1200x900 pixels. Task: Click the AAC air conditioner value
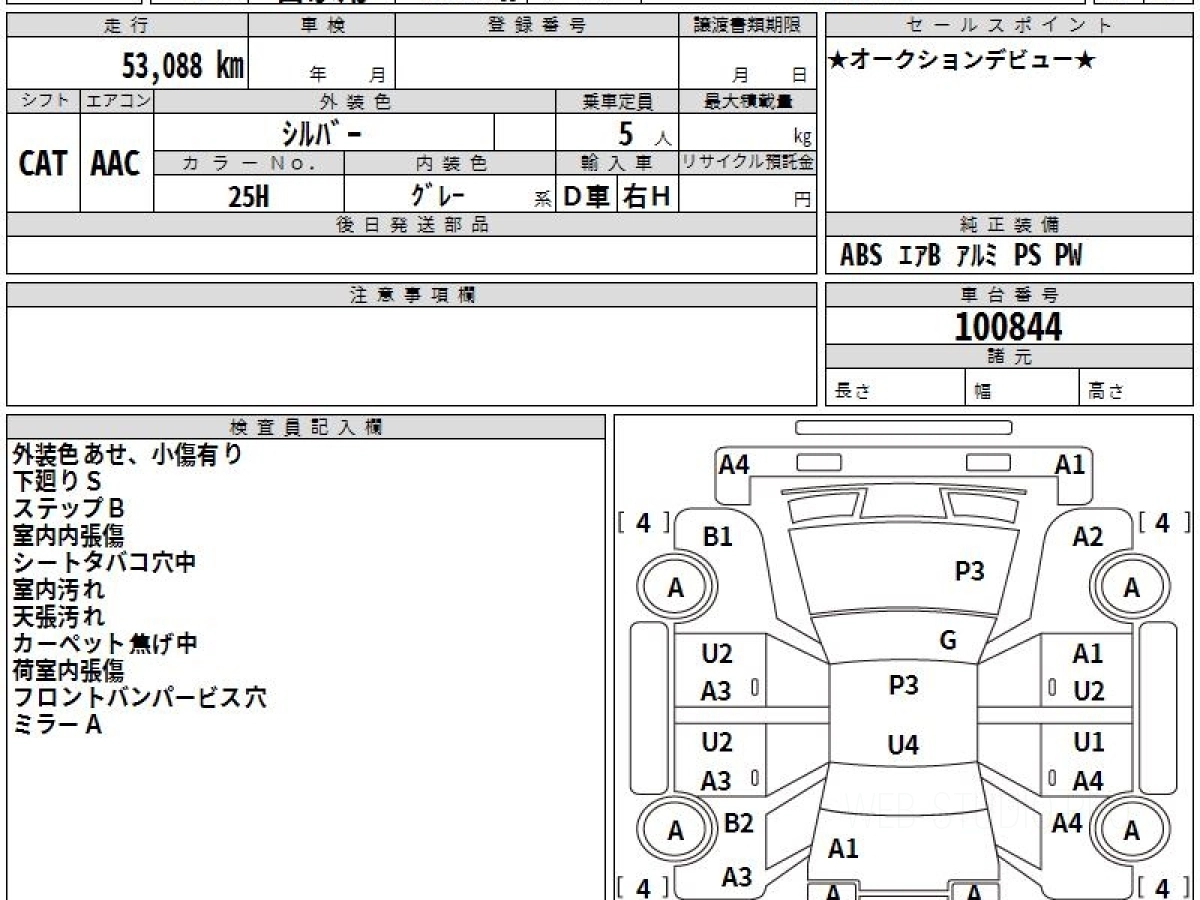(116, 163)
